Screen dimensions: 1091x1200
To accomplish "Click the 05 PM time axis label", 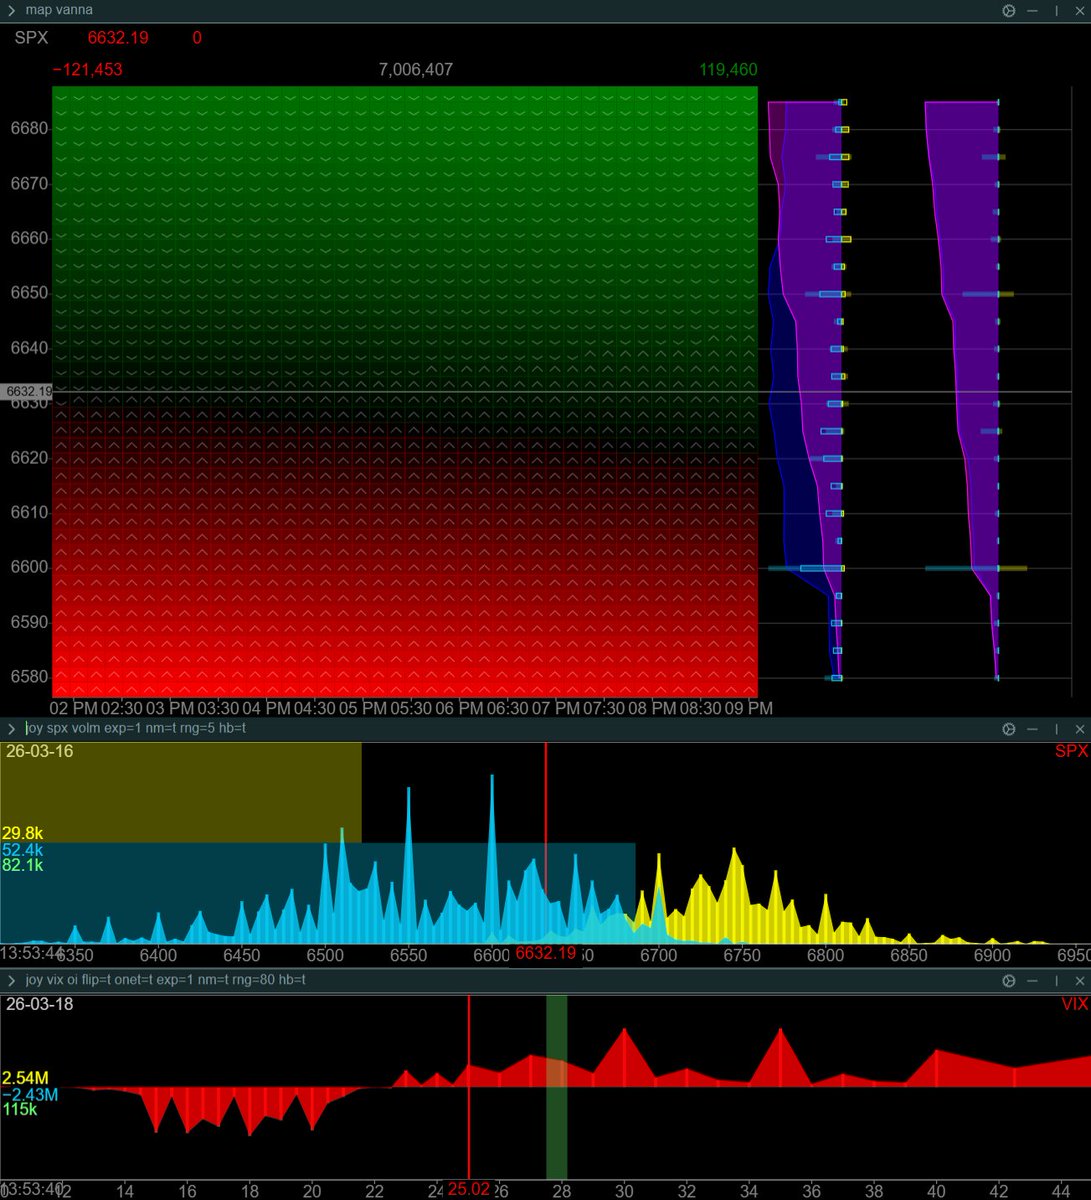I will pos(362,708).
